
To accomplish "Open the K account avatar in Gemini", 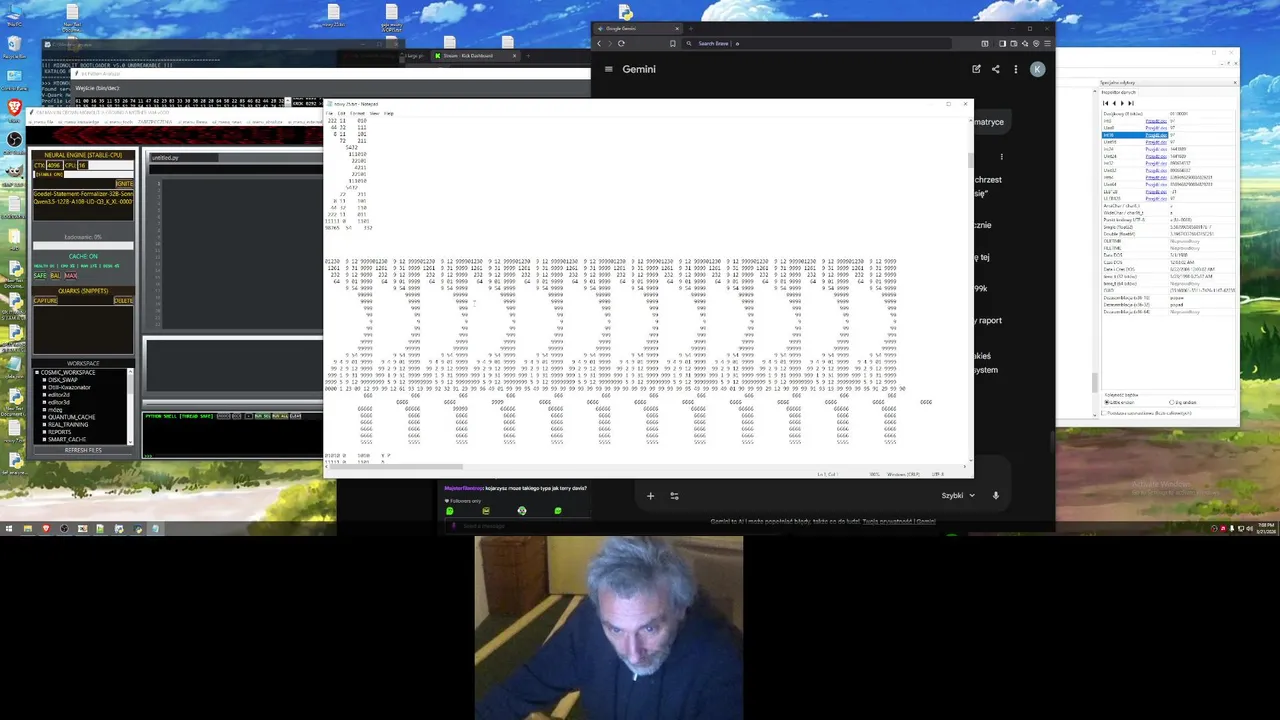I will coord(1037,69).
